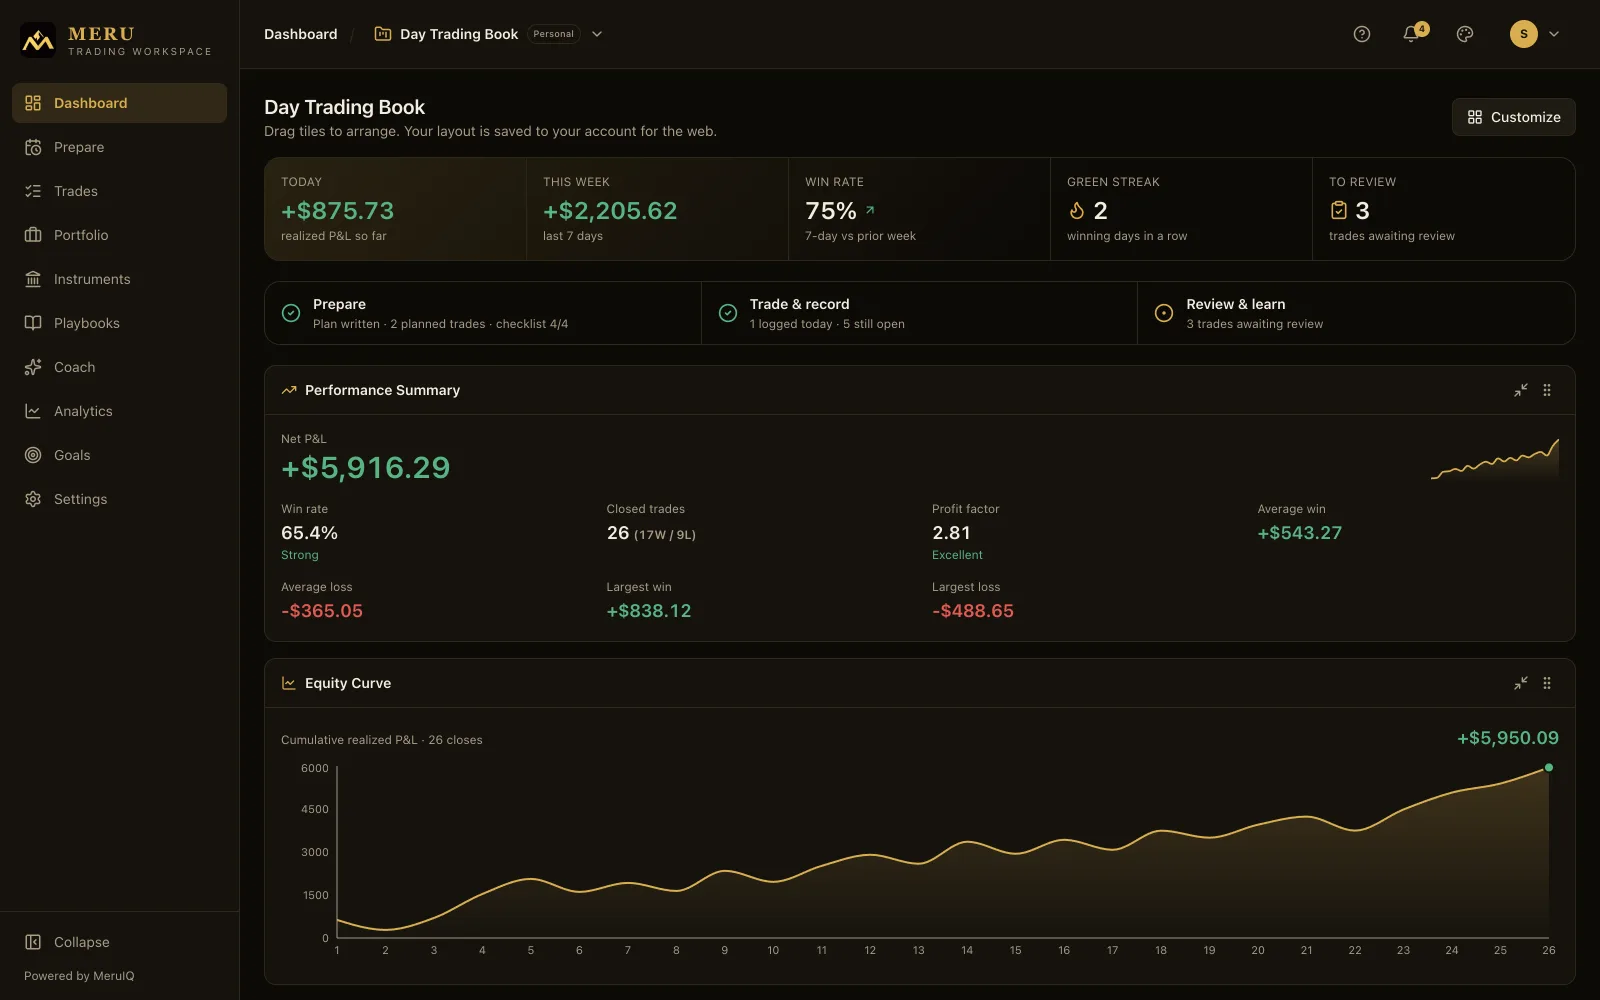
Task: Open the theme palette icon
Action: pyautogui.click(x=1465, y=34)
